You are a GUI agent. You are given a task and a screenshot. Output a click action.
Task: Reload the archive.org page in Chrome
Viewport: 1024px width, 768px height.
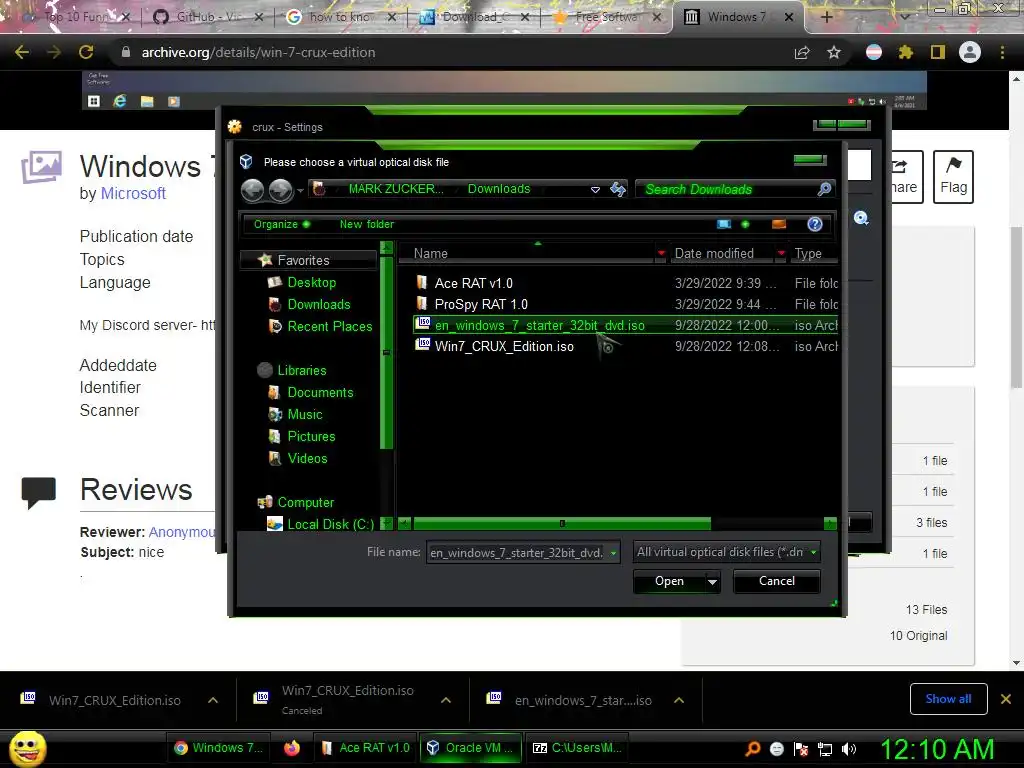(x=86, y=52)
